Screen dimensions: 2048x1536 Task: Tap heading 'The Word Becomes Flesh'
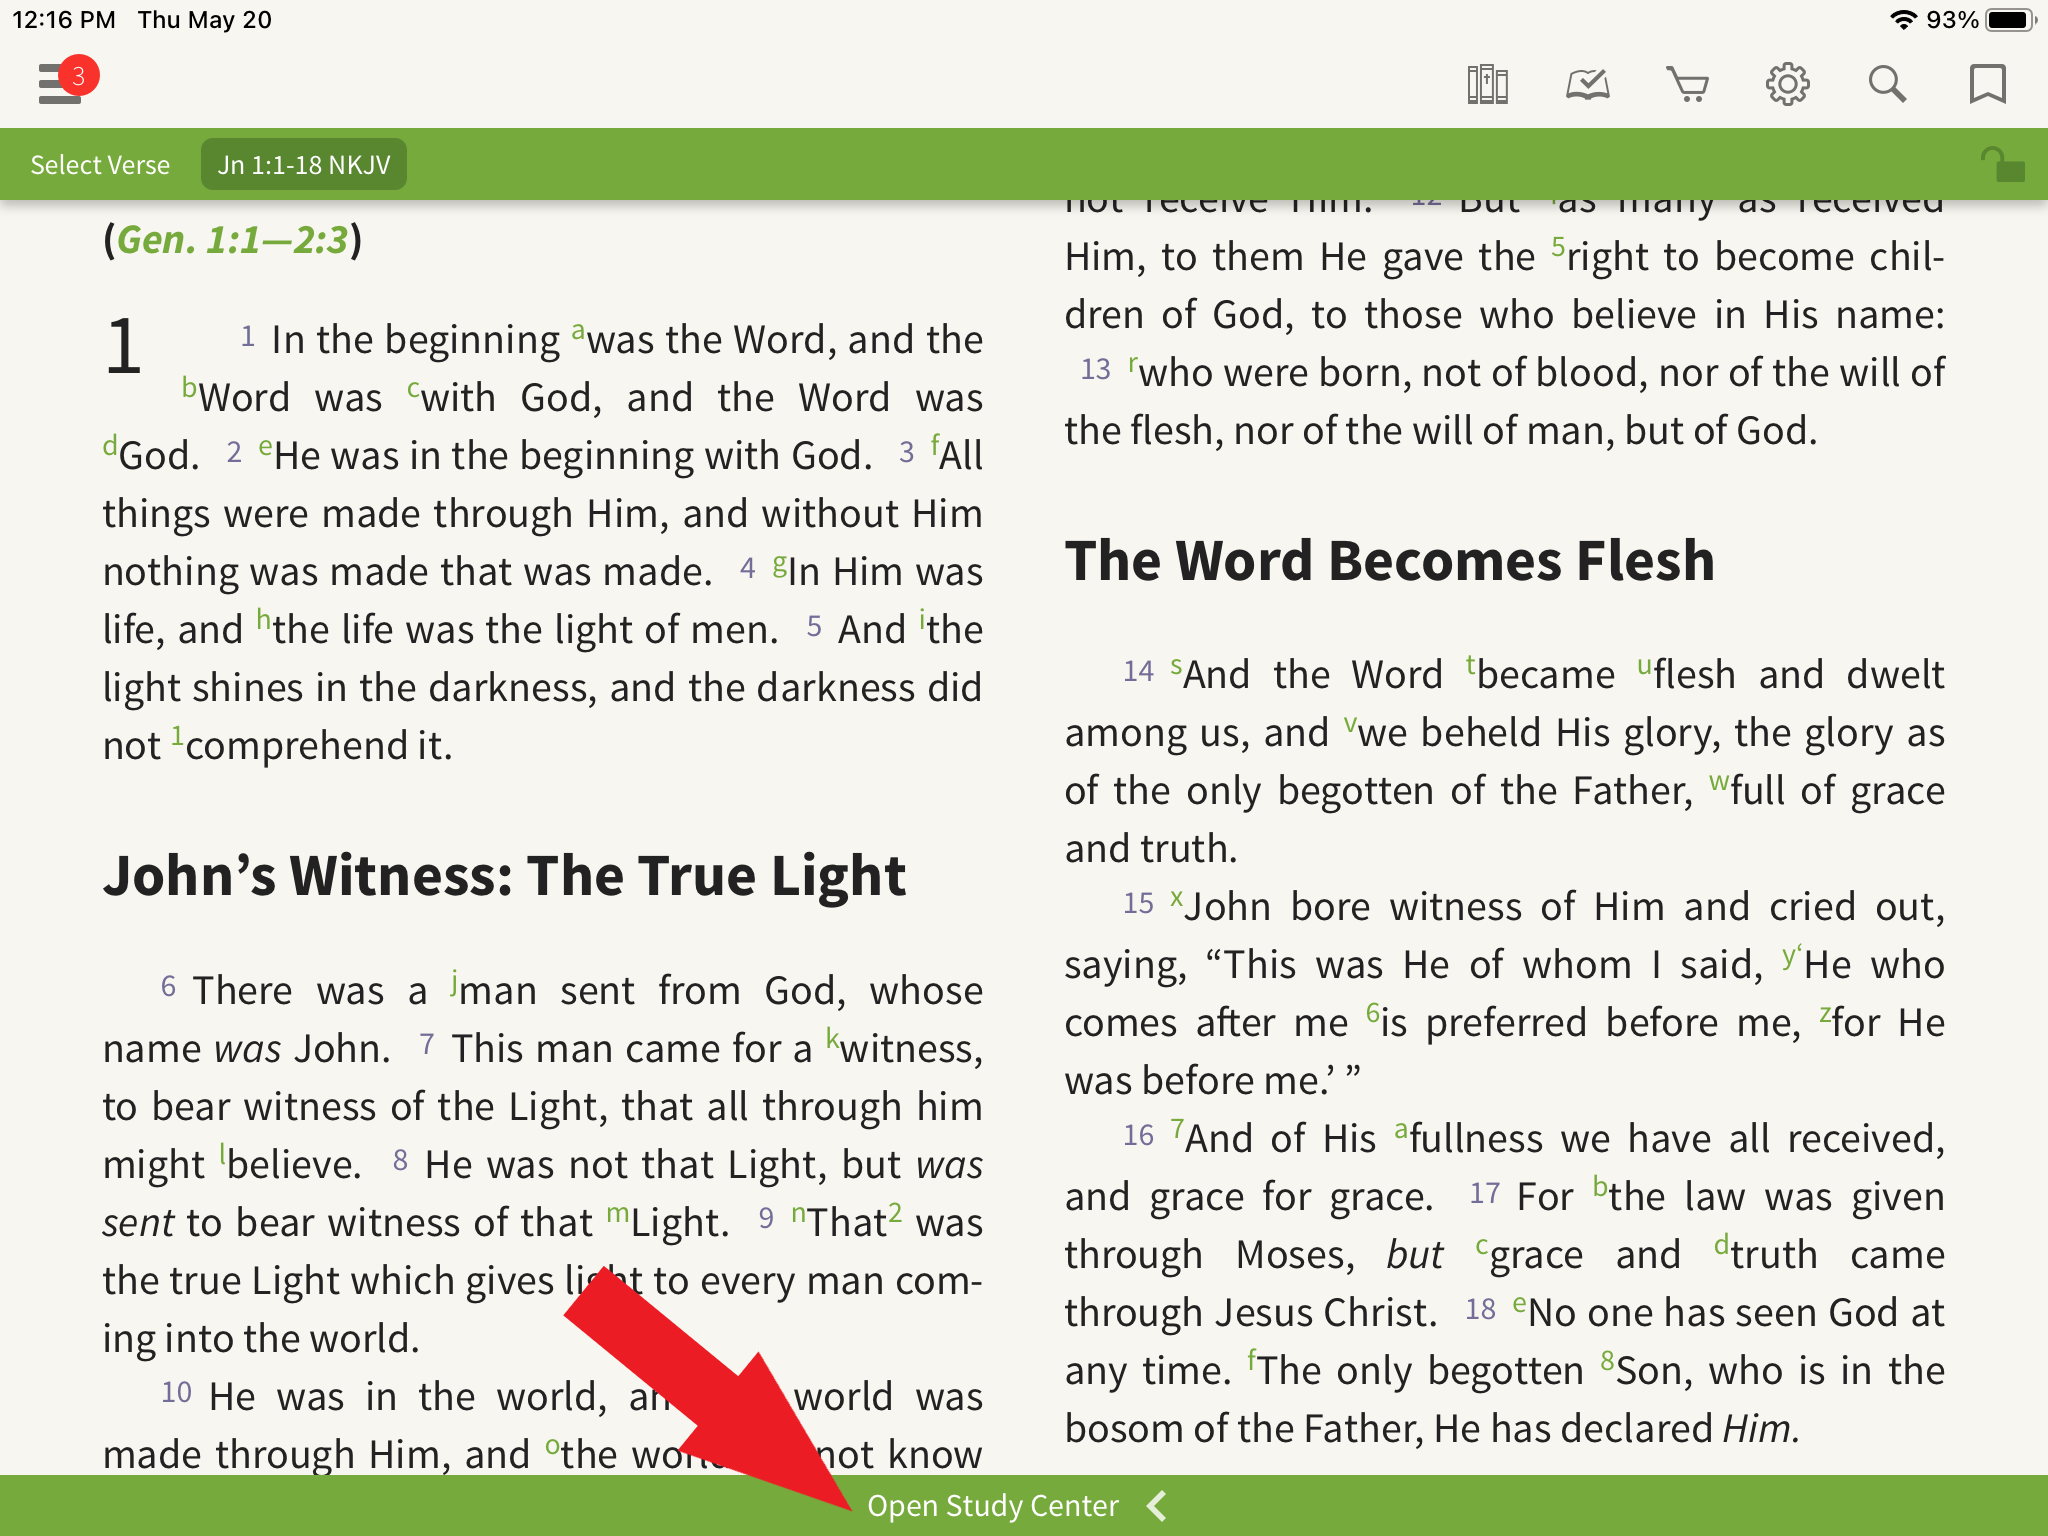tap(1389, 560)
